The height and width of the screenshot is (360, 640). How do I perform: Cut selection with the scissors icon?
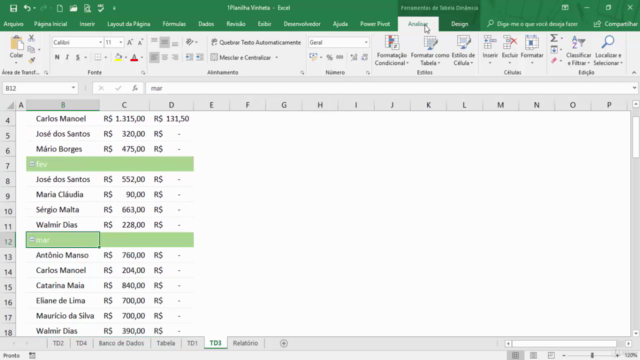(31, 38)
